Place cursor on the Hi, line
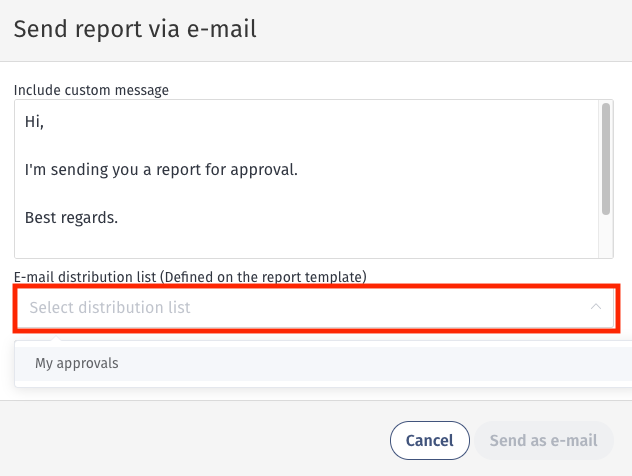Screen dimensions: 632x476 (34, 122)
